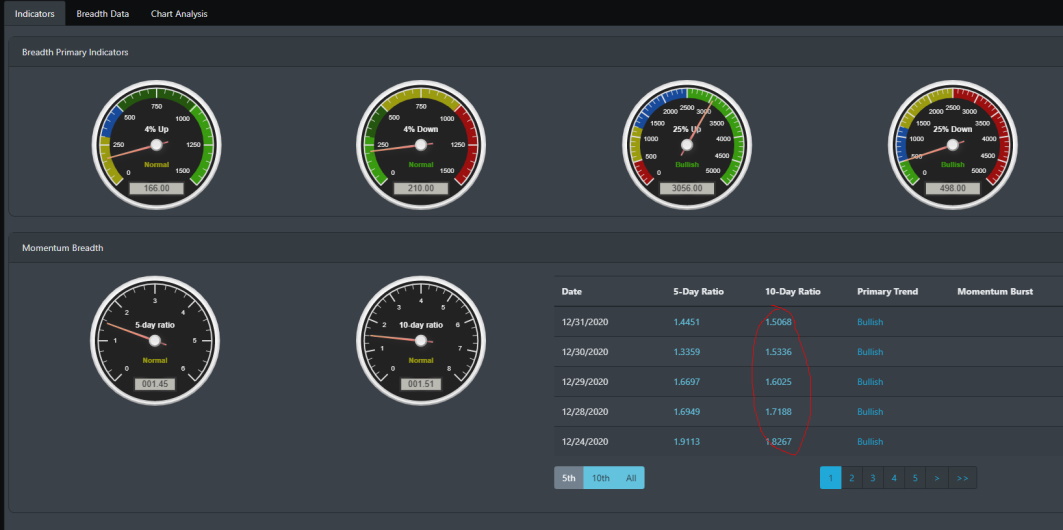Sort by Date column header
Screen dimensions: 1063x530
(x=571, y=291)
